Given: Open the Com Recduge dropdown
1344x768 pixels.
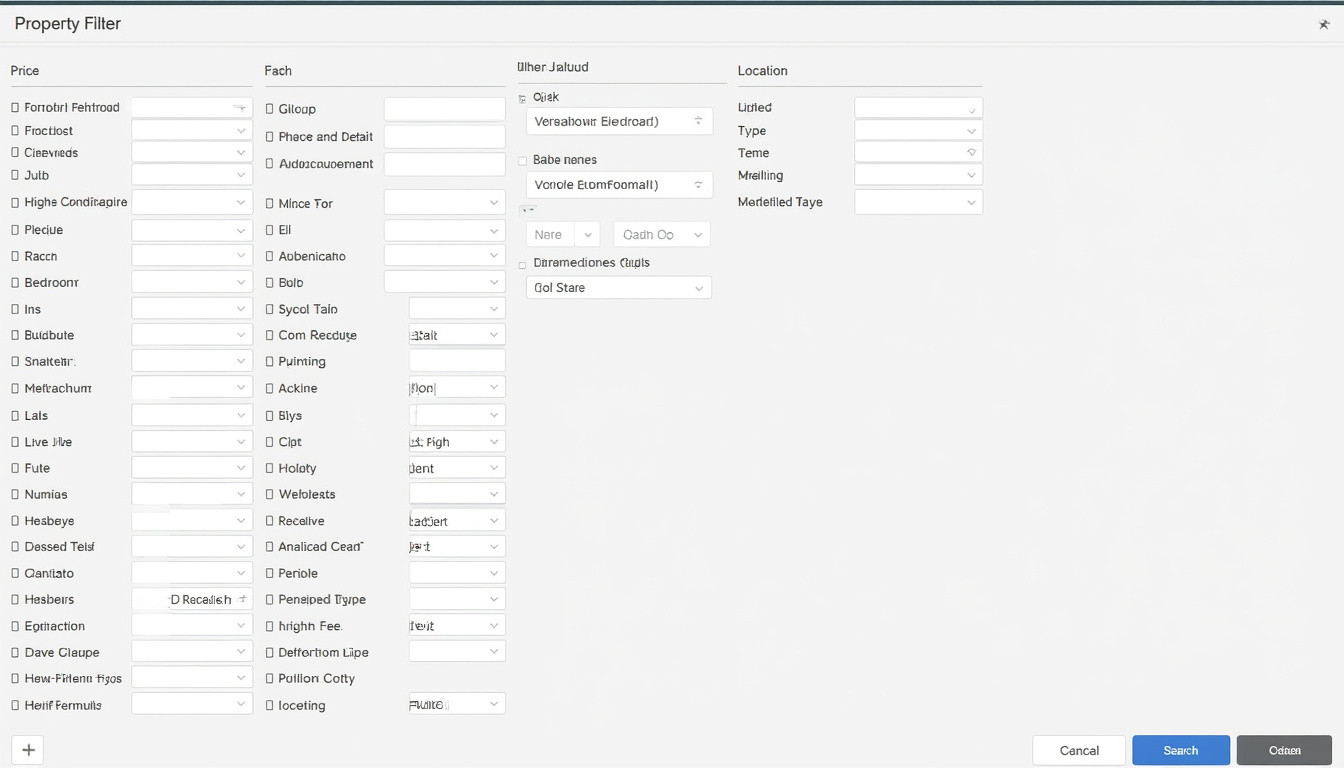Looking at the screenshot, I should (457, 336).
